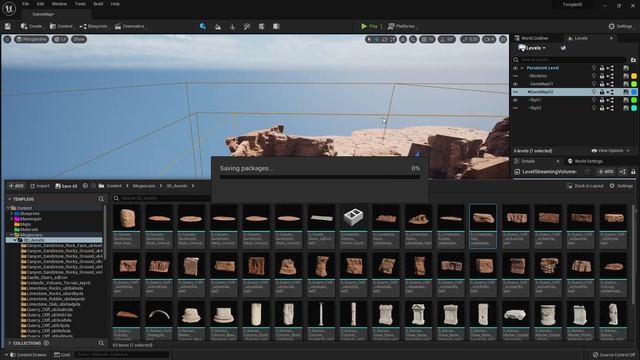Switch to the World Settings tab

pyautogui.click(x=585, y=161)
